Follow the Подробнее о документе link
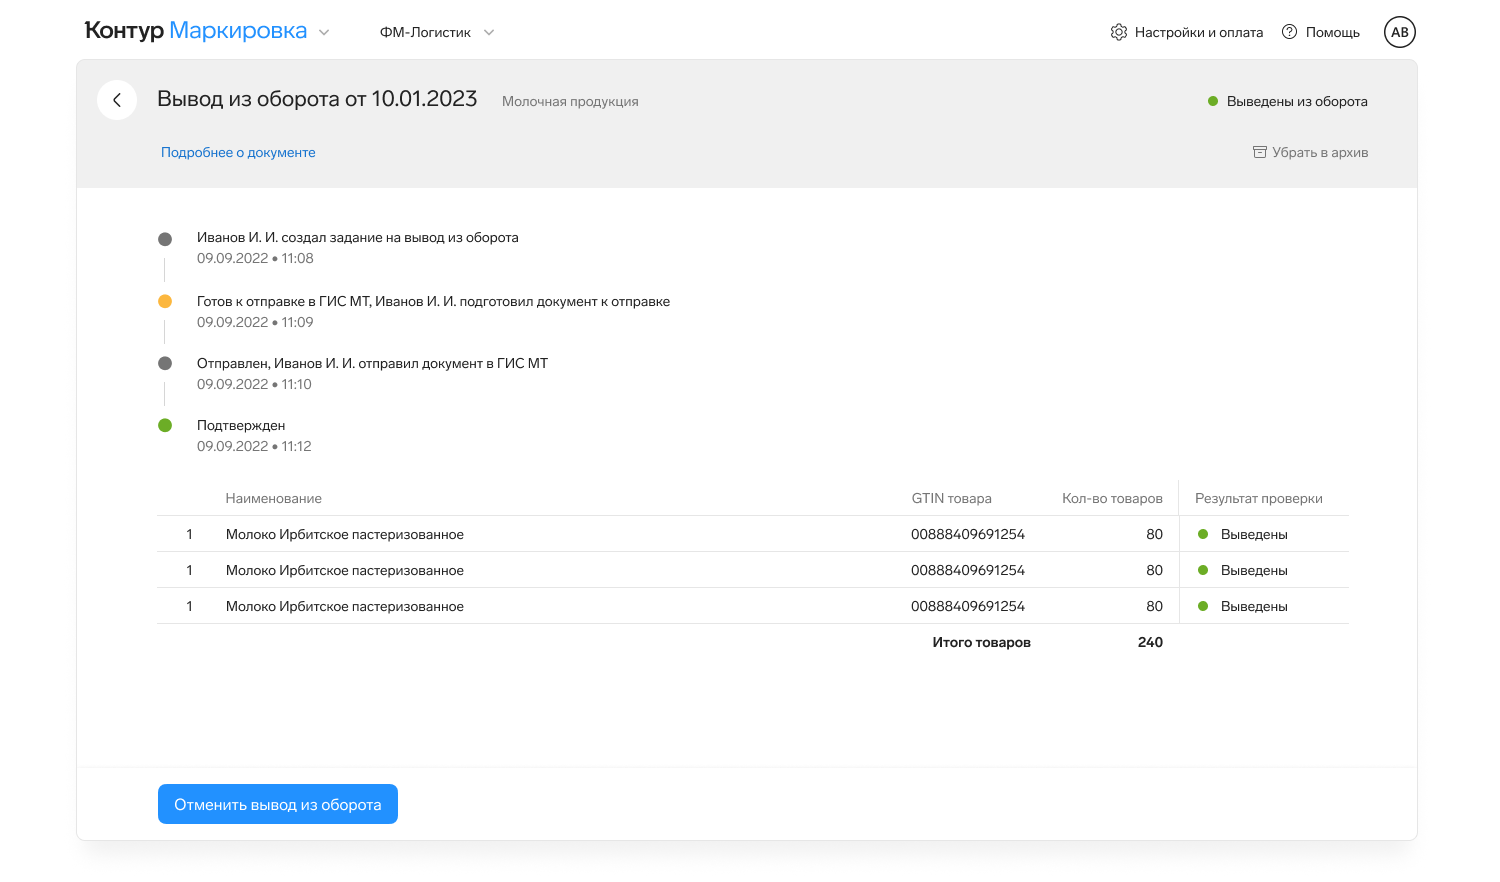 (x=238, y=152)
